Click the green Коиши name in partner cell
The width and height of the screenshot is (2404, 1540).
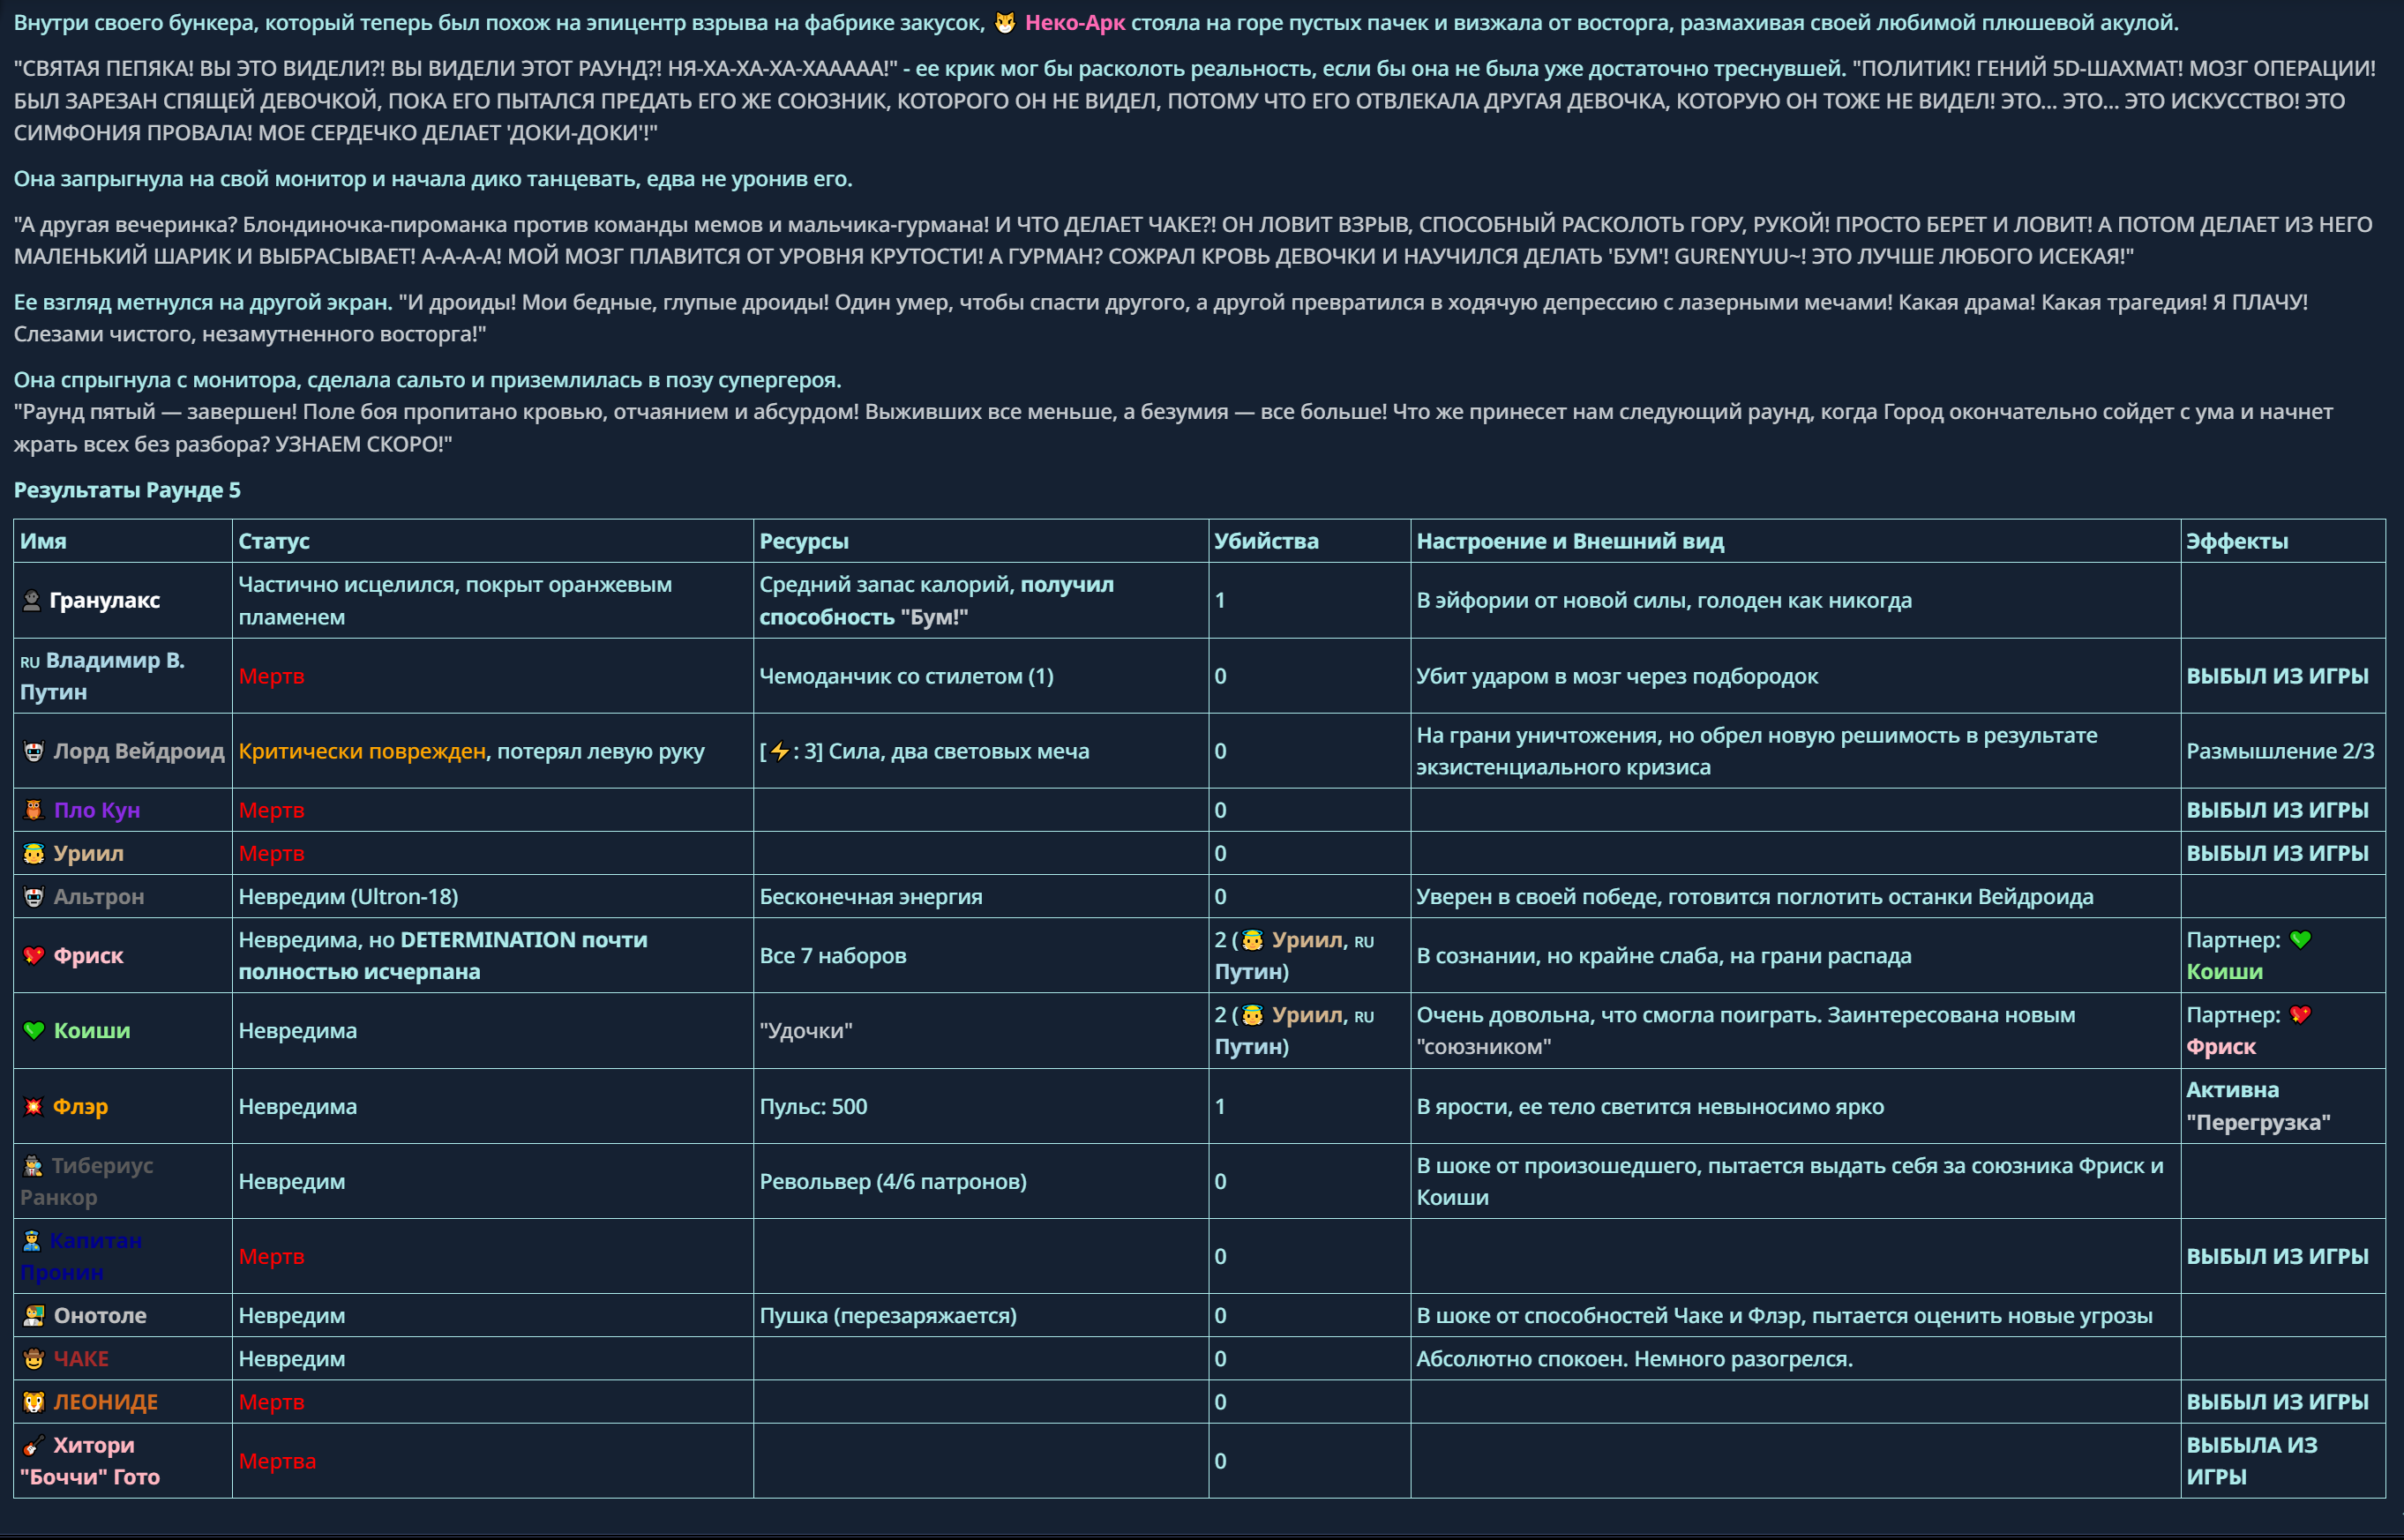pyautogui.click(x=2224, y=971)
